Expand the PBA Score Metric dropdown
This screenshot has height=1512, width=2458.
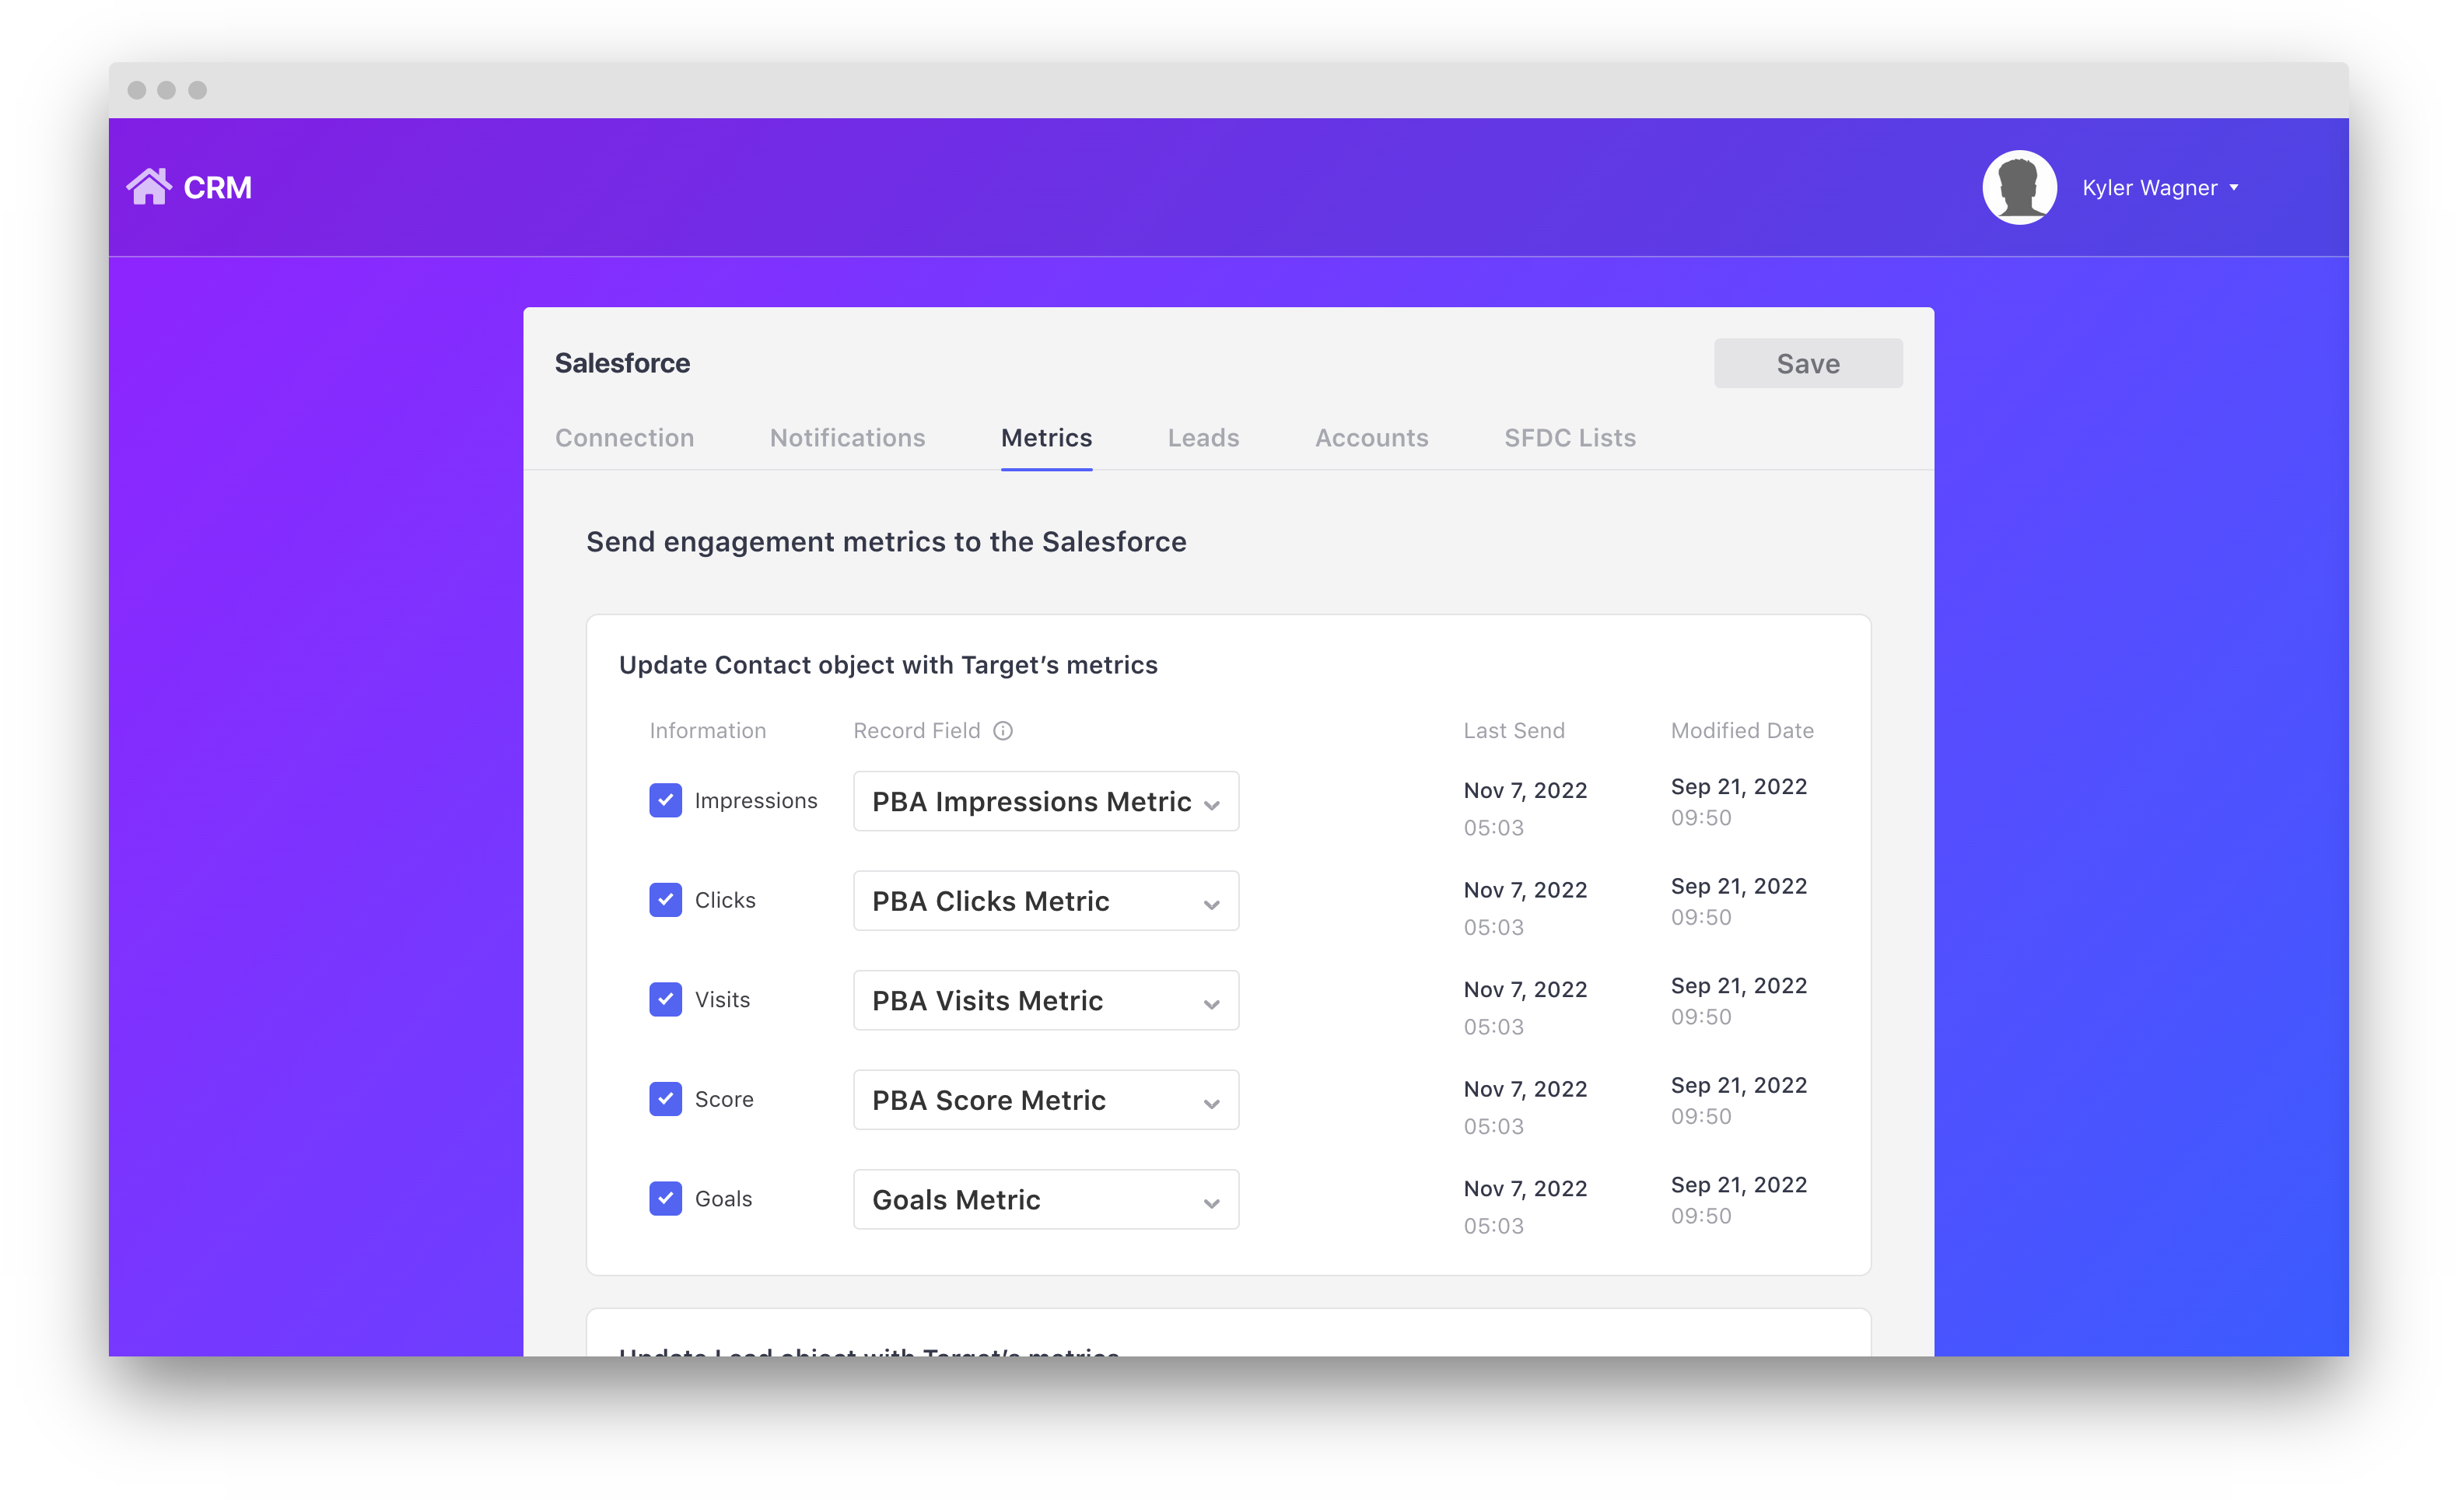(x=1045, y=1100)
